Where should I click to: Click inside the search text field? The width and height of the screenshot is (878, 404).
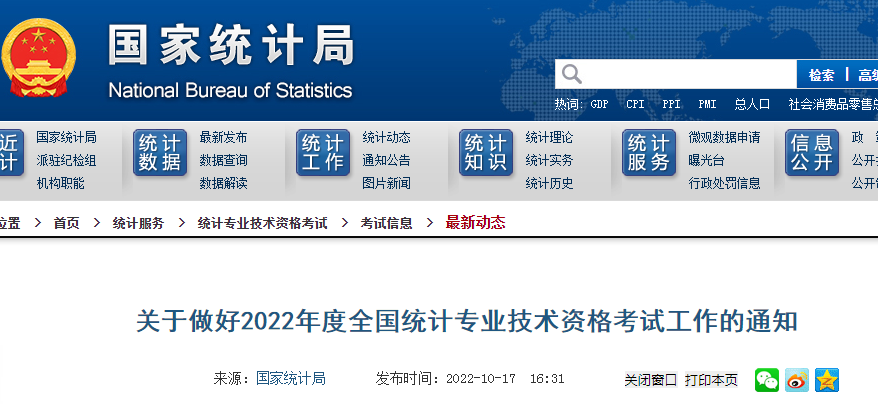[x=690, y=75]
